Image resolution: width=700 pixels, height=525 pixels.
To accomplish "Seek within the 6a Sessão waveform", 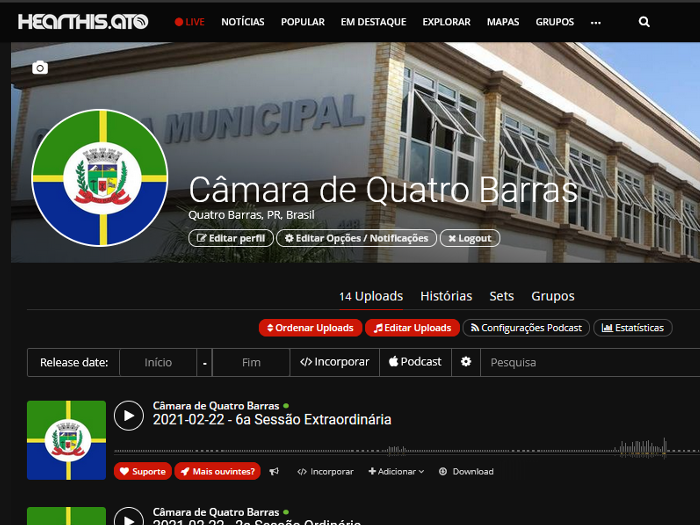I will pyautogui.click(x=407, y=449).
